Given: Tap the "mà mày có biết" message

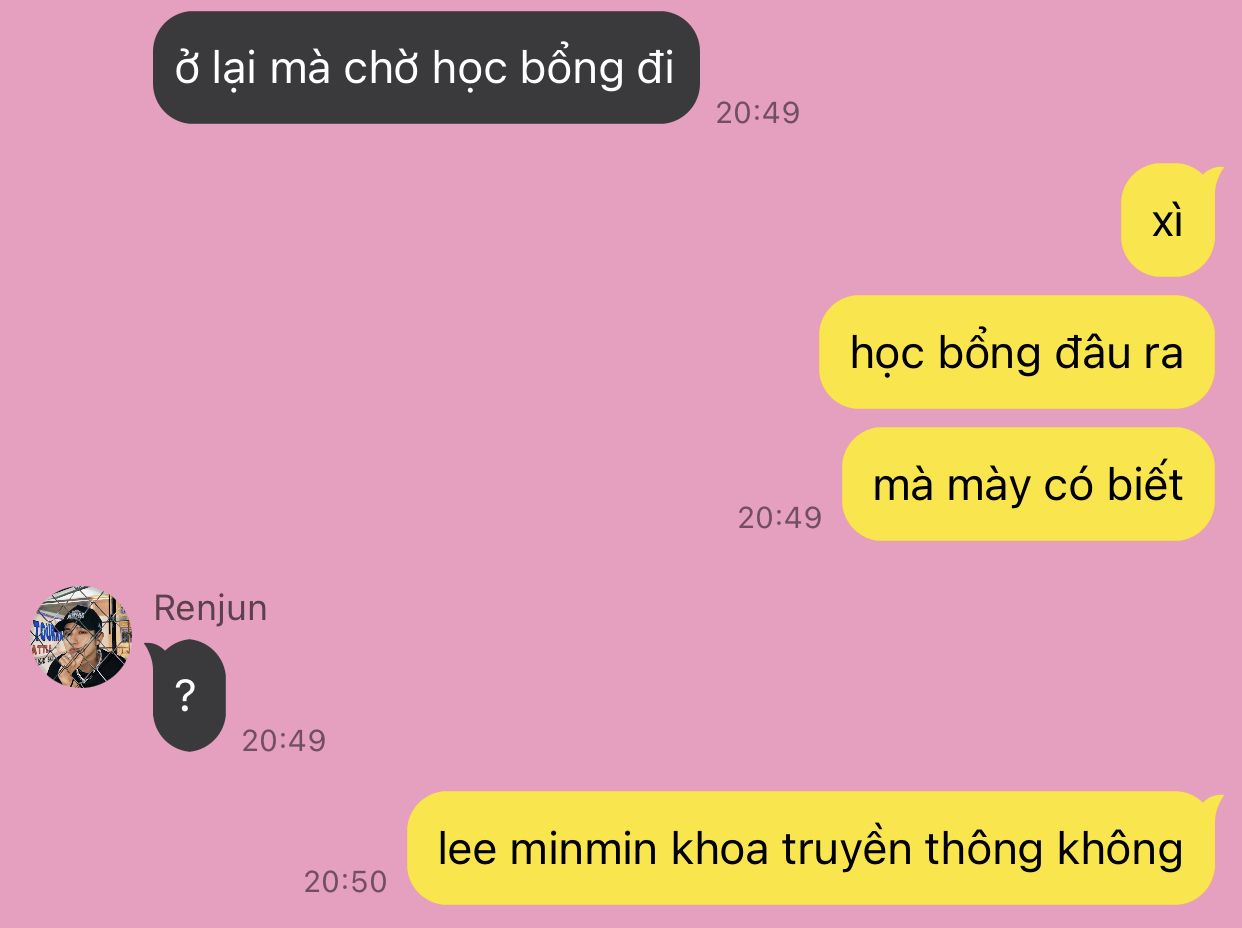Looking at the screenshot, I should click(x=1028, y=484).
